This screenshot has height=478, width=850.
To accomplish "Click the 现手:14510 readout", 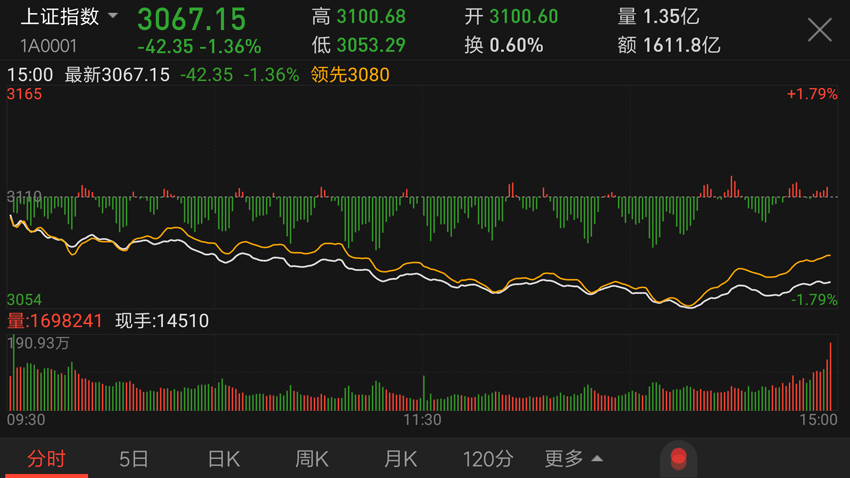I will coord(162,321).
